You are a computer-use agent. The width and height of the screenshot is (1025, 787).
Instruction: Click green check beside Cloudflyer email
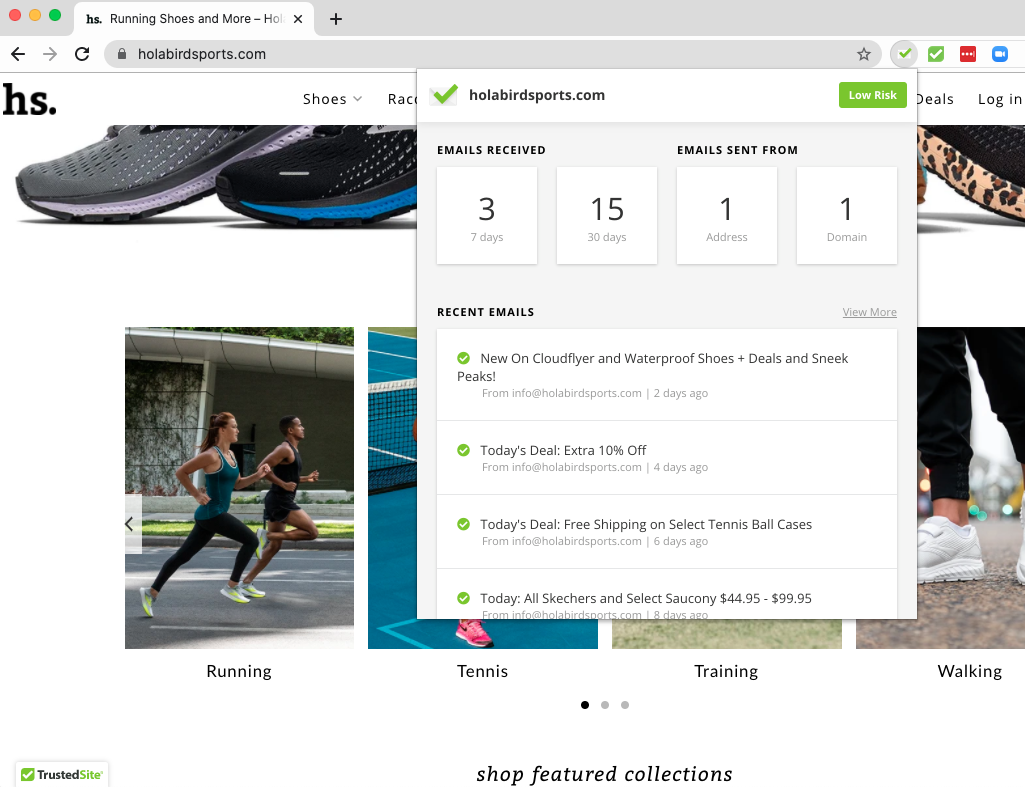point(463,358)
